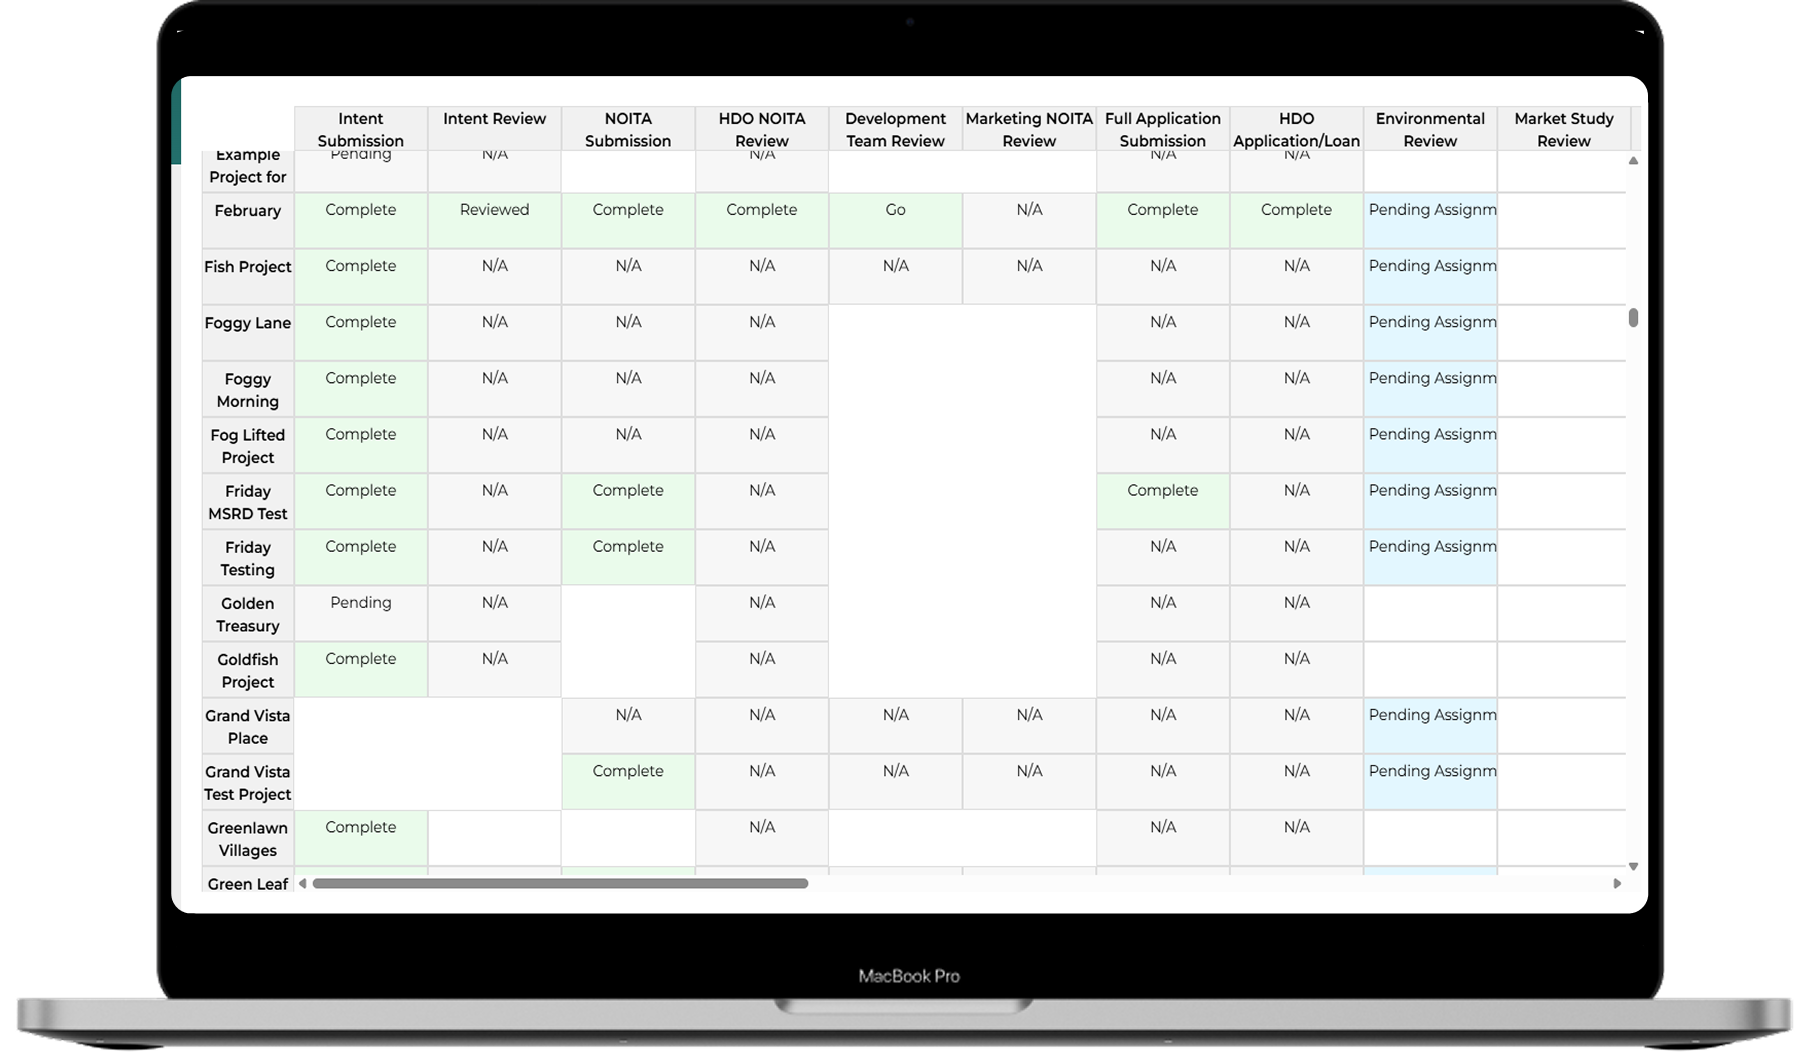Click Friday MSRD Test's Pending Assignment cell
The height and width of the screenshot is (1057, 1809).
(1430, 502)
